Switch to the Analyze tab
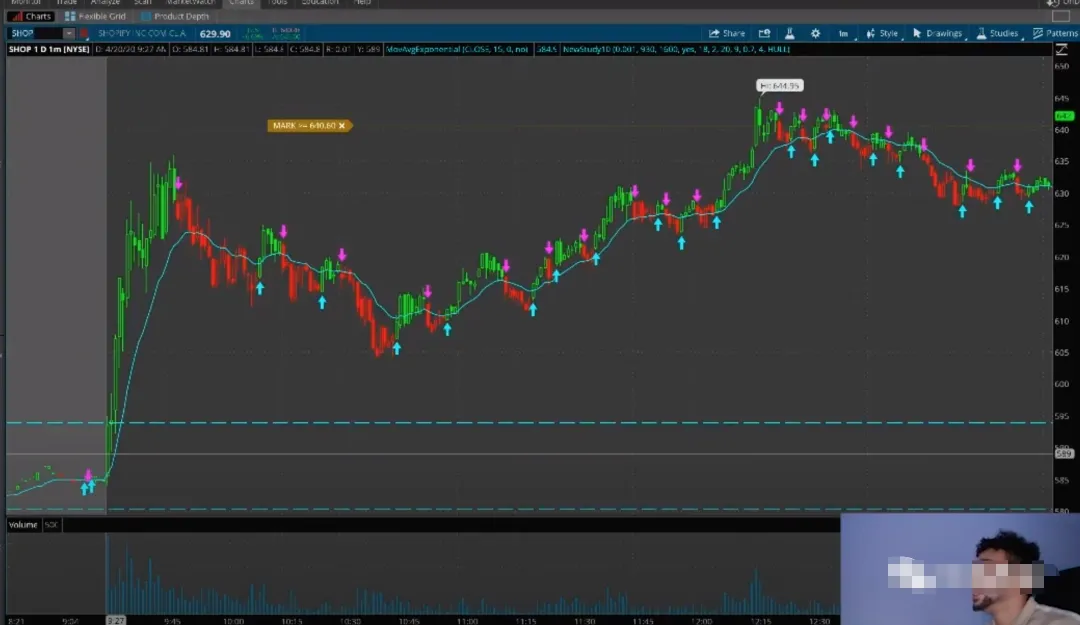1080x625 pixels. coord(105,3)
